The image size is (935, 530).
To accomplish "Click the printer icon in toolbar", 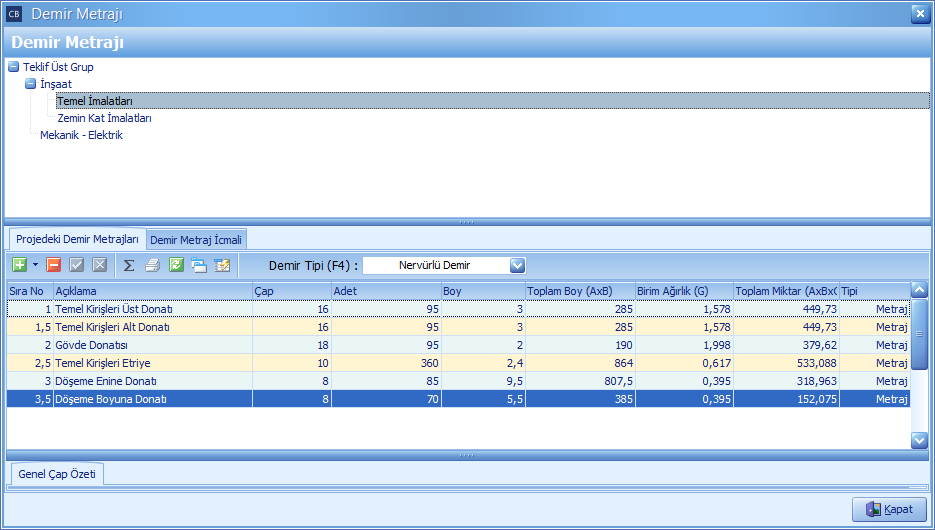I will (x=153, y=265).
